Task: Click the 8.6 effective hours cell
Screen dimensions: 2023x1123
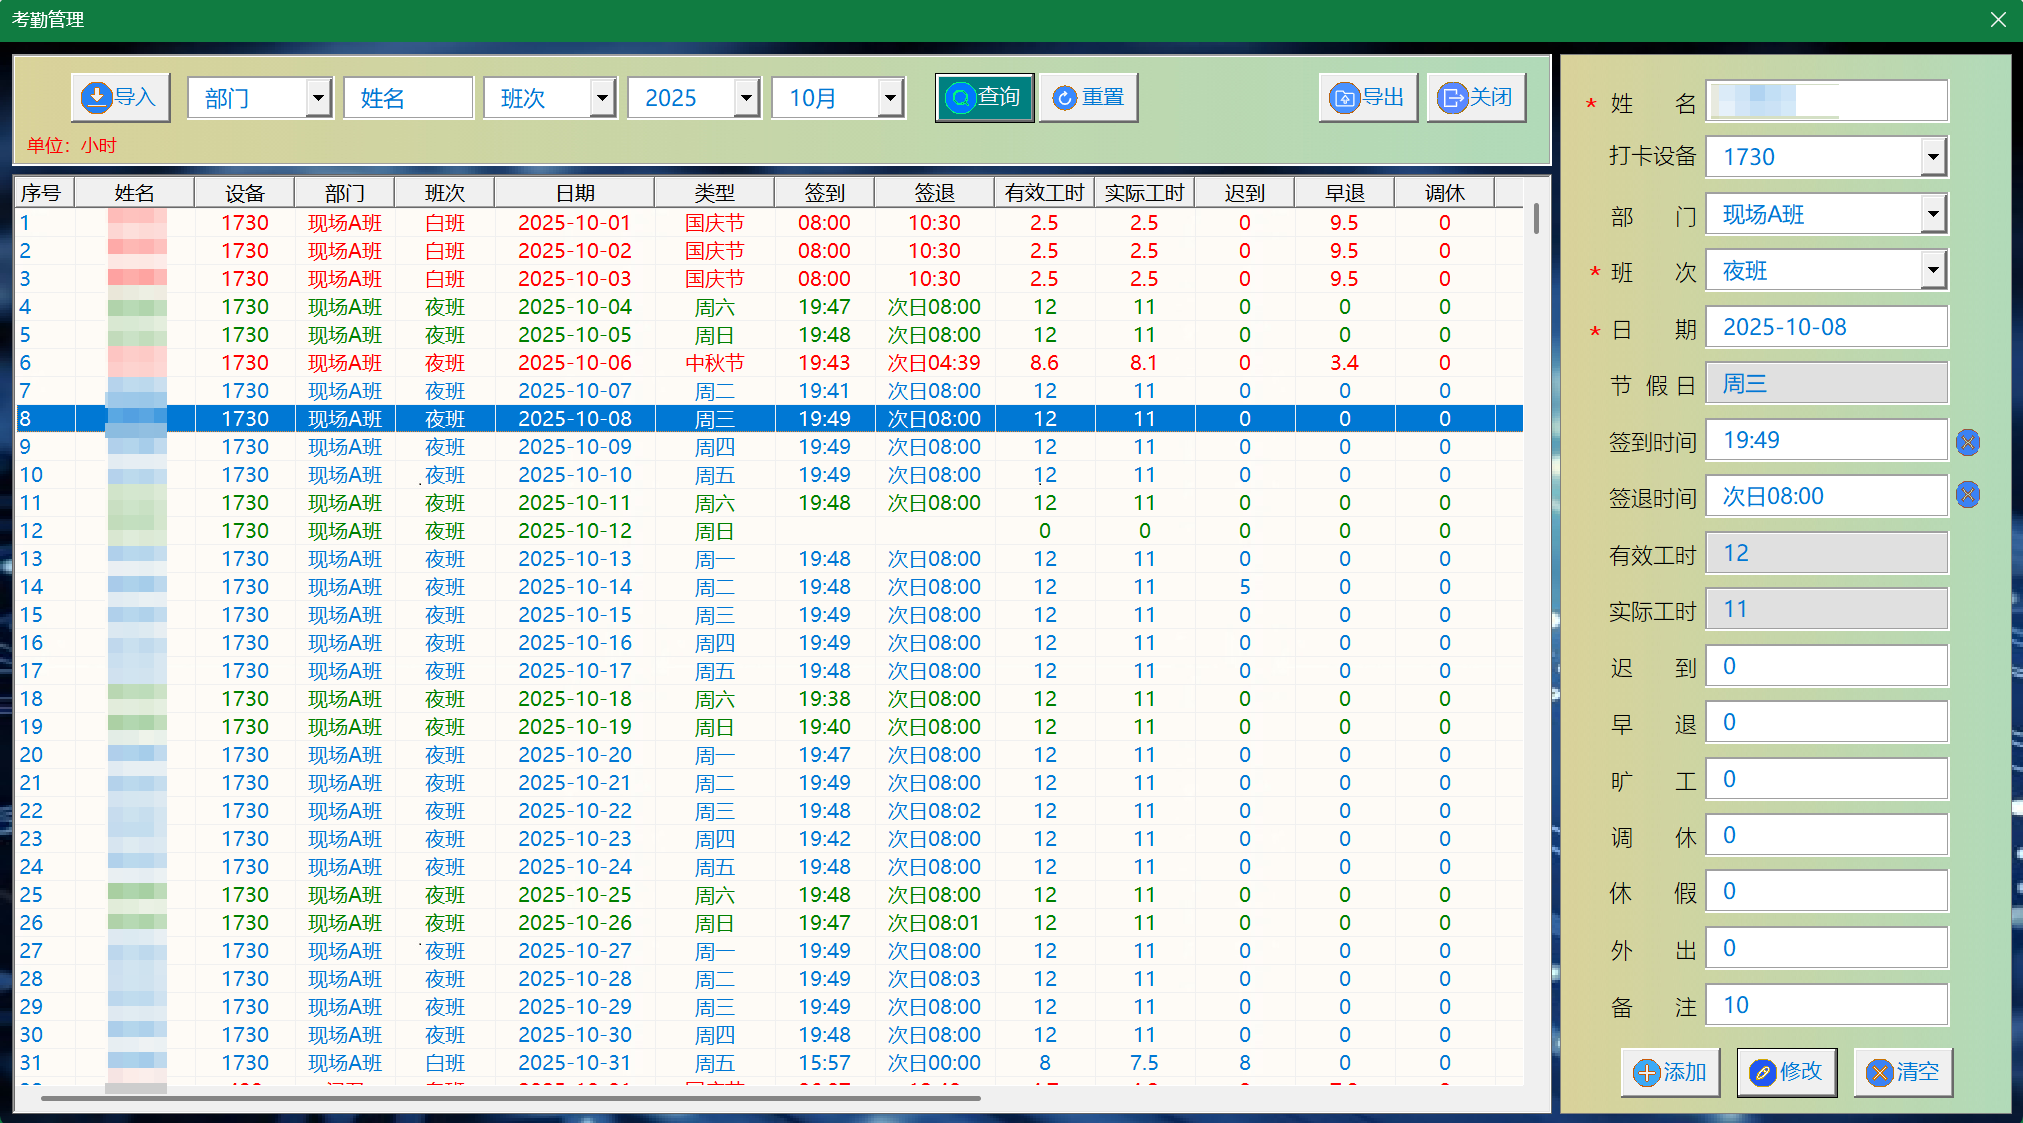Action: (x=1044, y=363)
